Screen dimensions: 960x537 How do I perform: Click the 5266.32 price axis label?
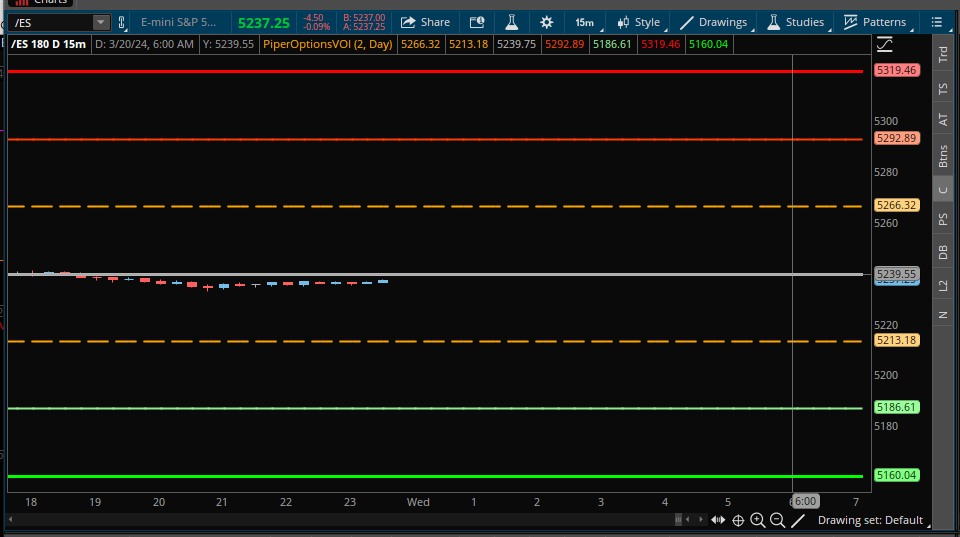coord(896,205)
